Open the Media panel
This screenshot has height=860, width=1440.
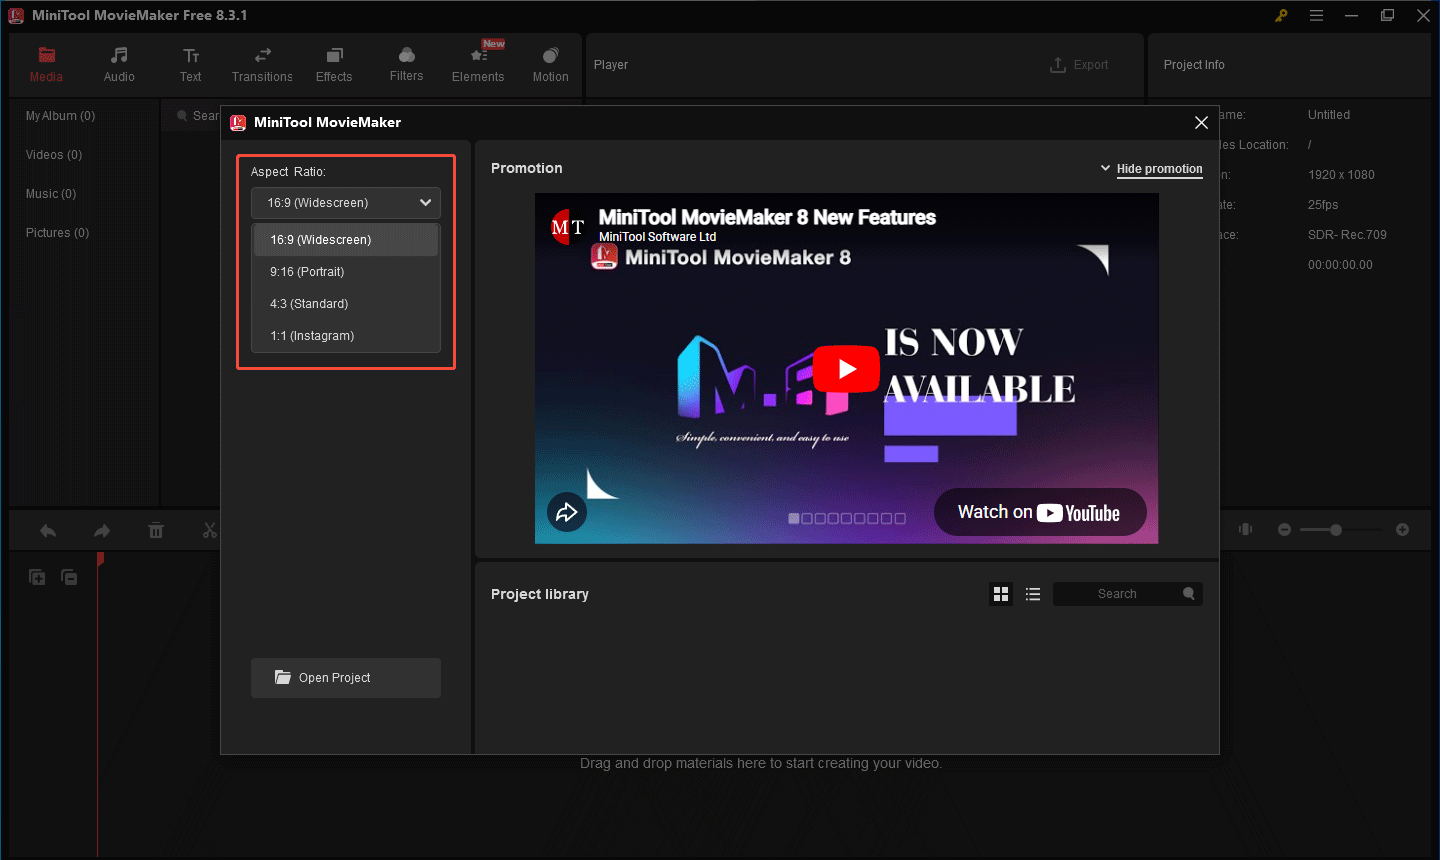click(46, 64)
